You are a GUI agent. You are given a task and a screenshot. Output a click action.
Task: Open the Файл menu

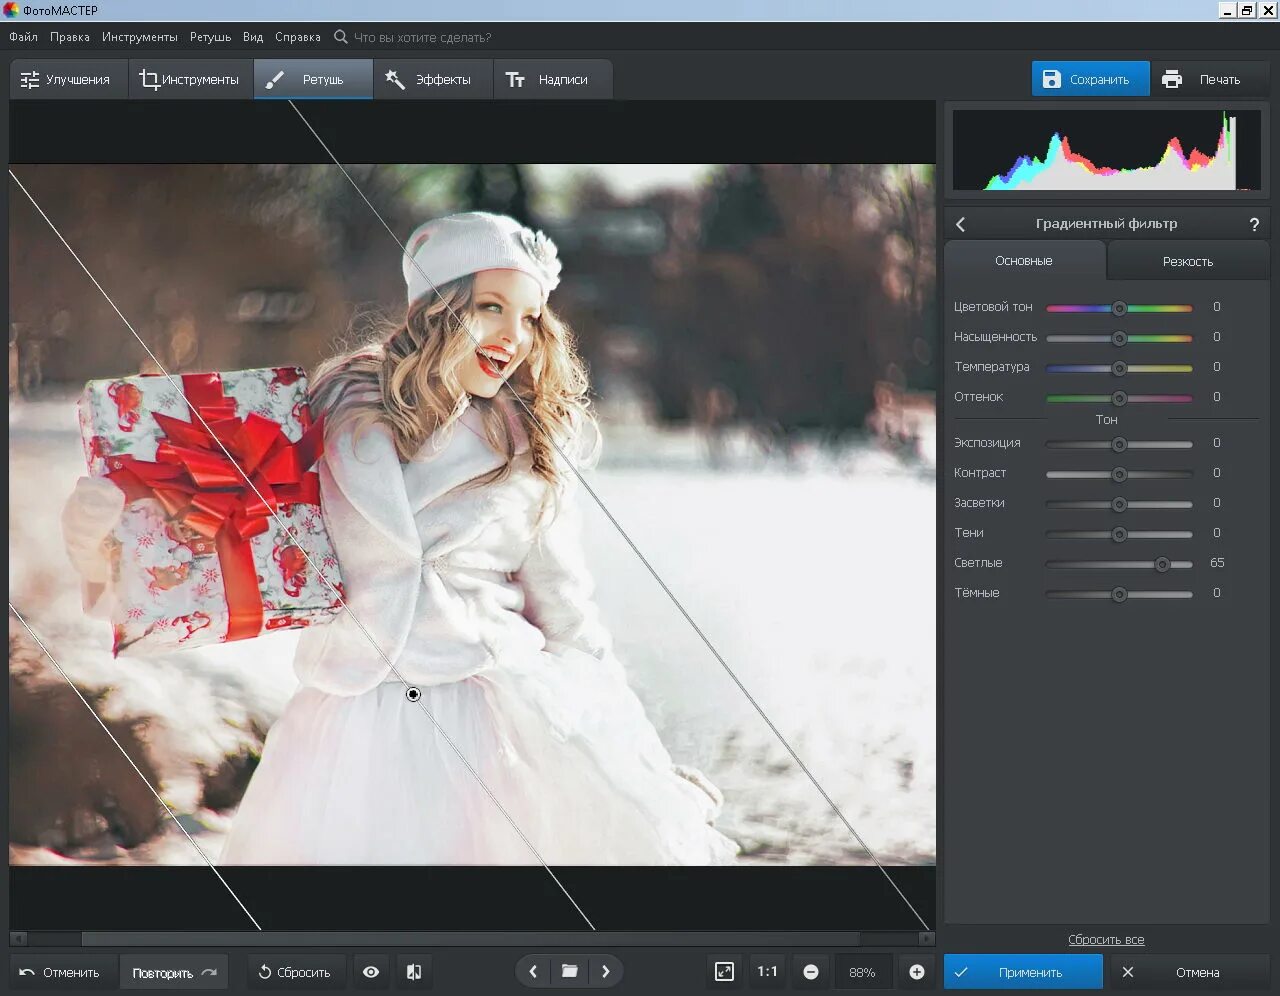pos(23,37)
